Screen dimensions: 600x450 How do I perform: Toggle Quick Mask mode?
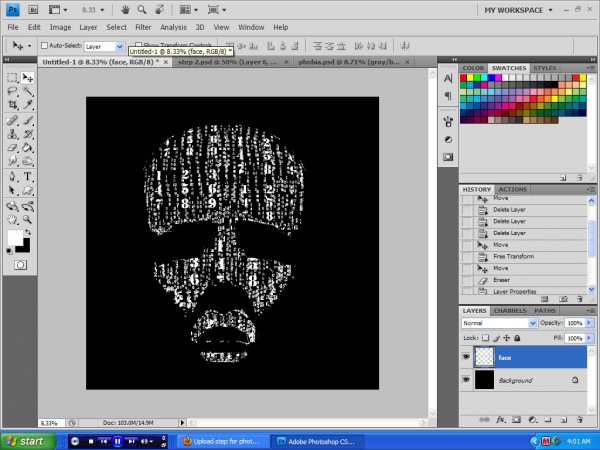coord(20,265)
